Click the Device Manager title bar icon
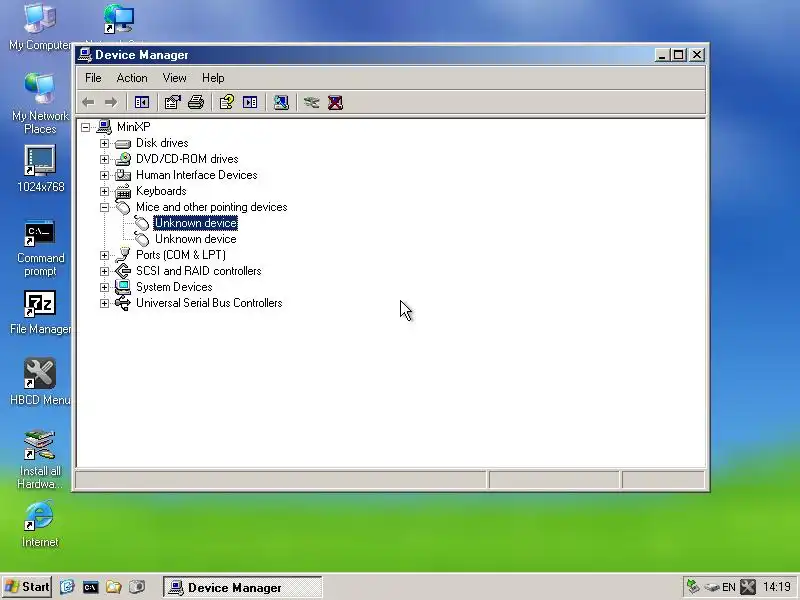 pos(85,55)
